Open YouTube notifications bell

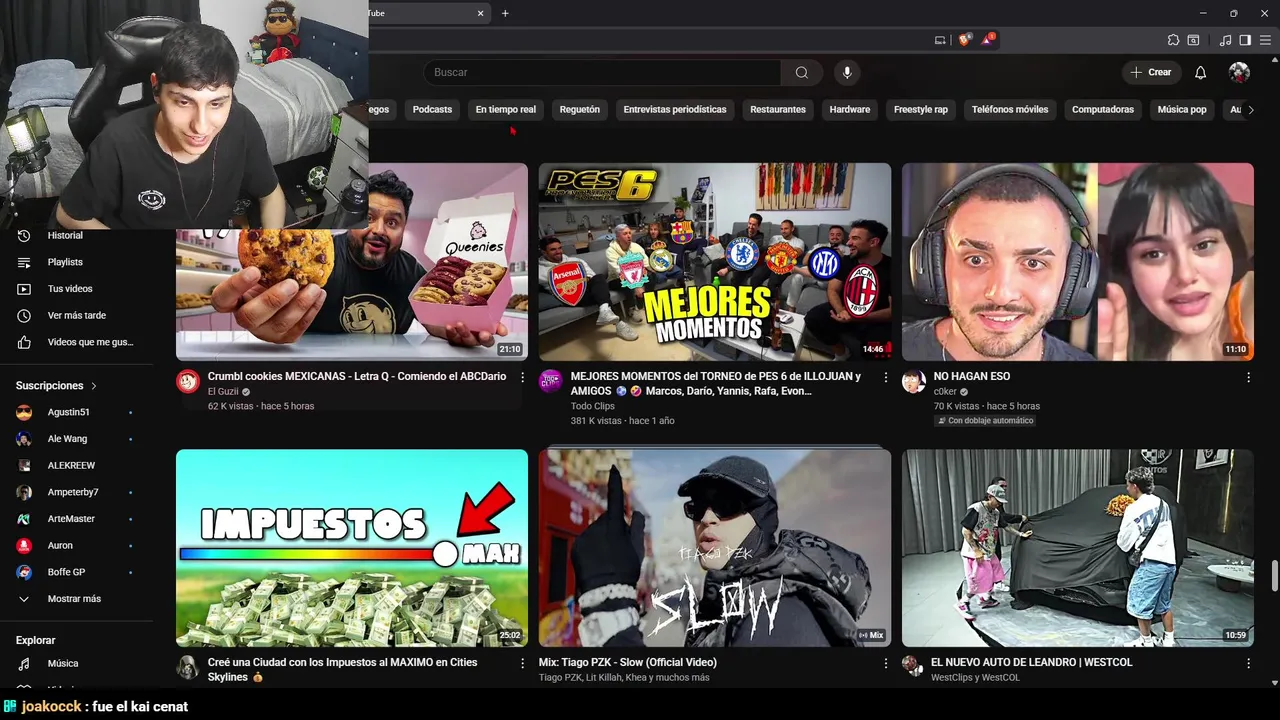coord(1201,72)
